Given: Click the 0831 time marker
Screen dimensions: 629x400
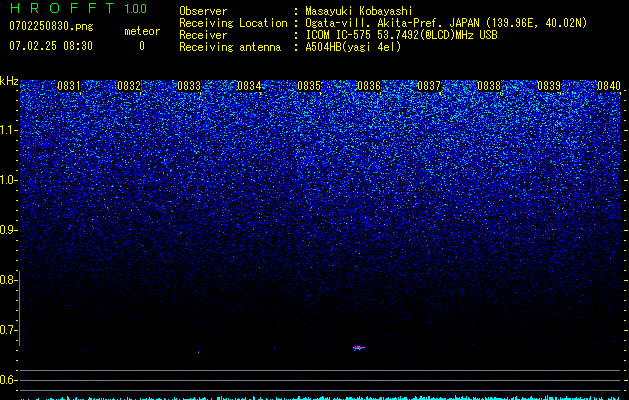Looking at the screenshot, I should point(69,86).
